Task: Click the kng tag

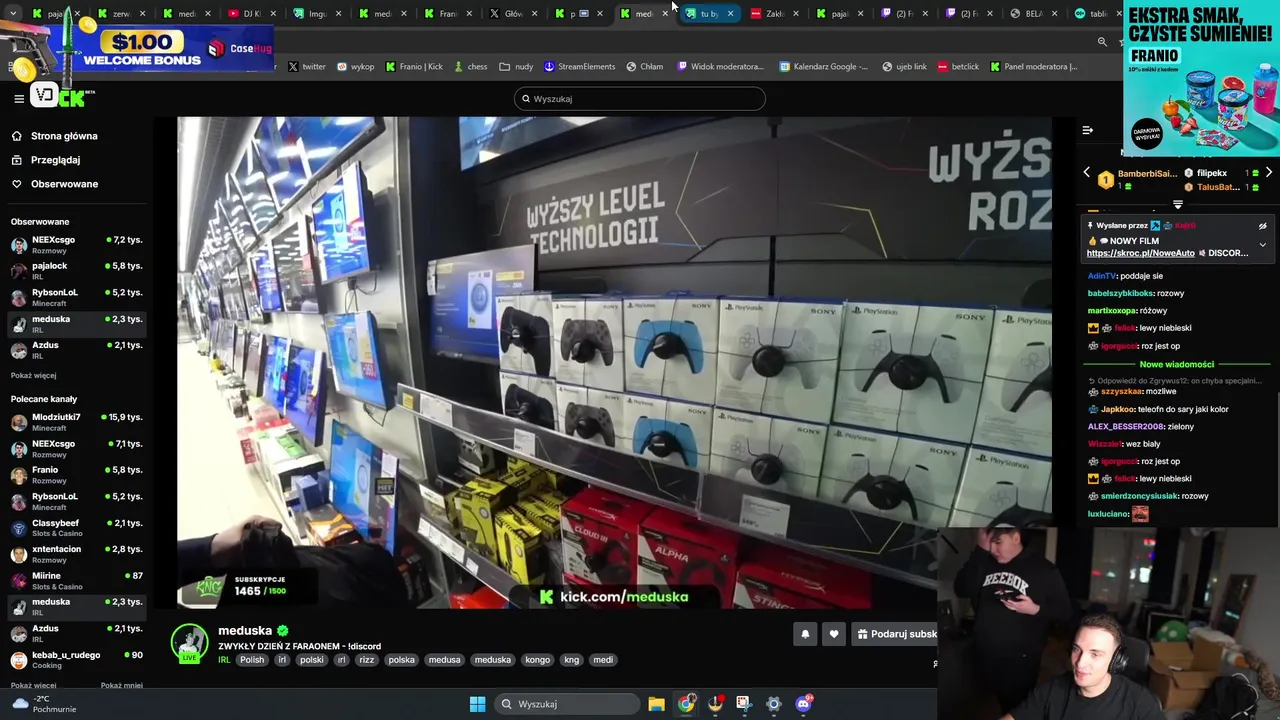Action: point(571,660)
